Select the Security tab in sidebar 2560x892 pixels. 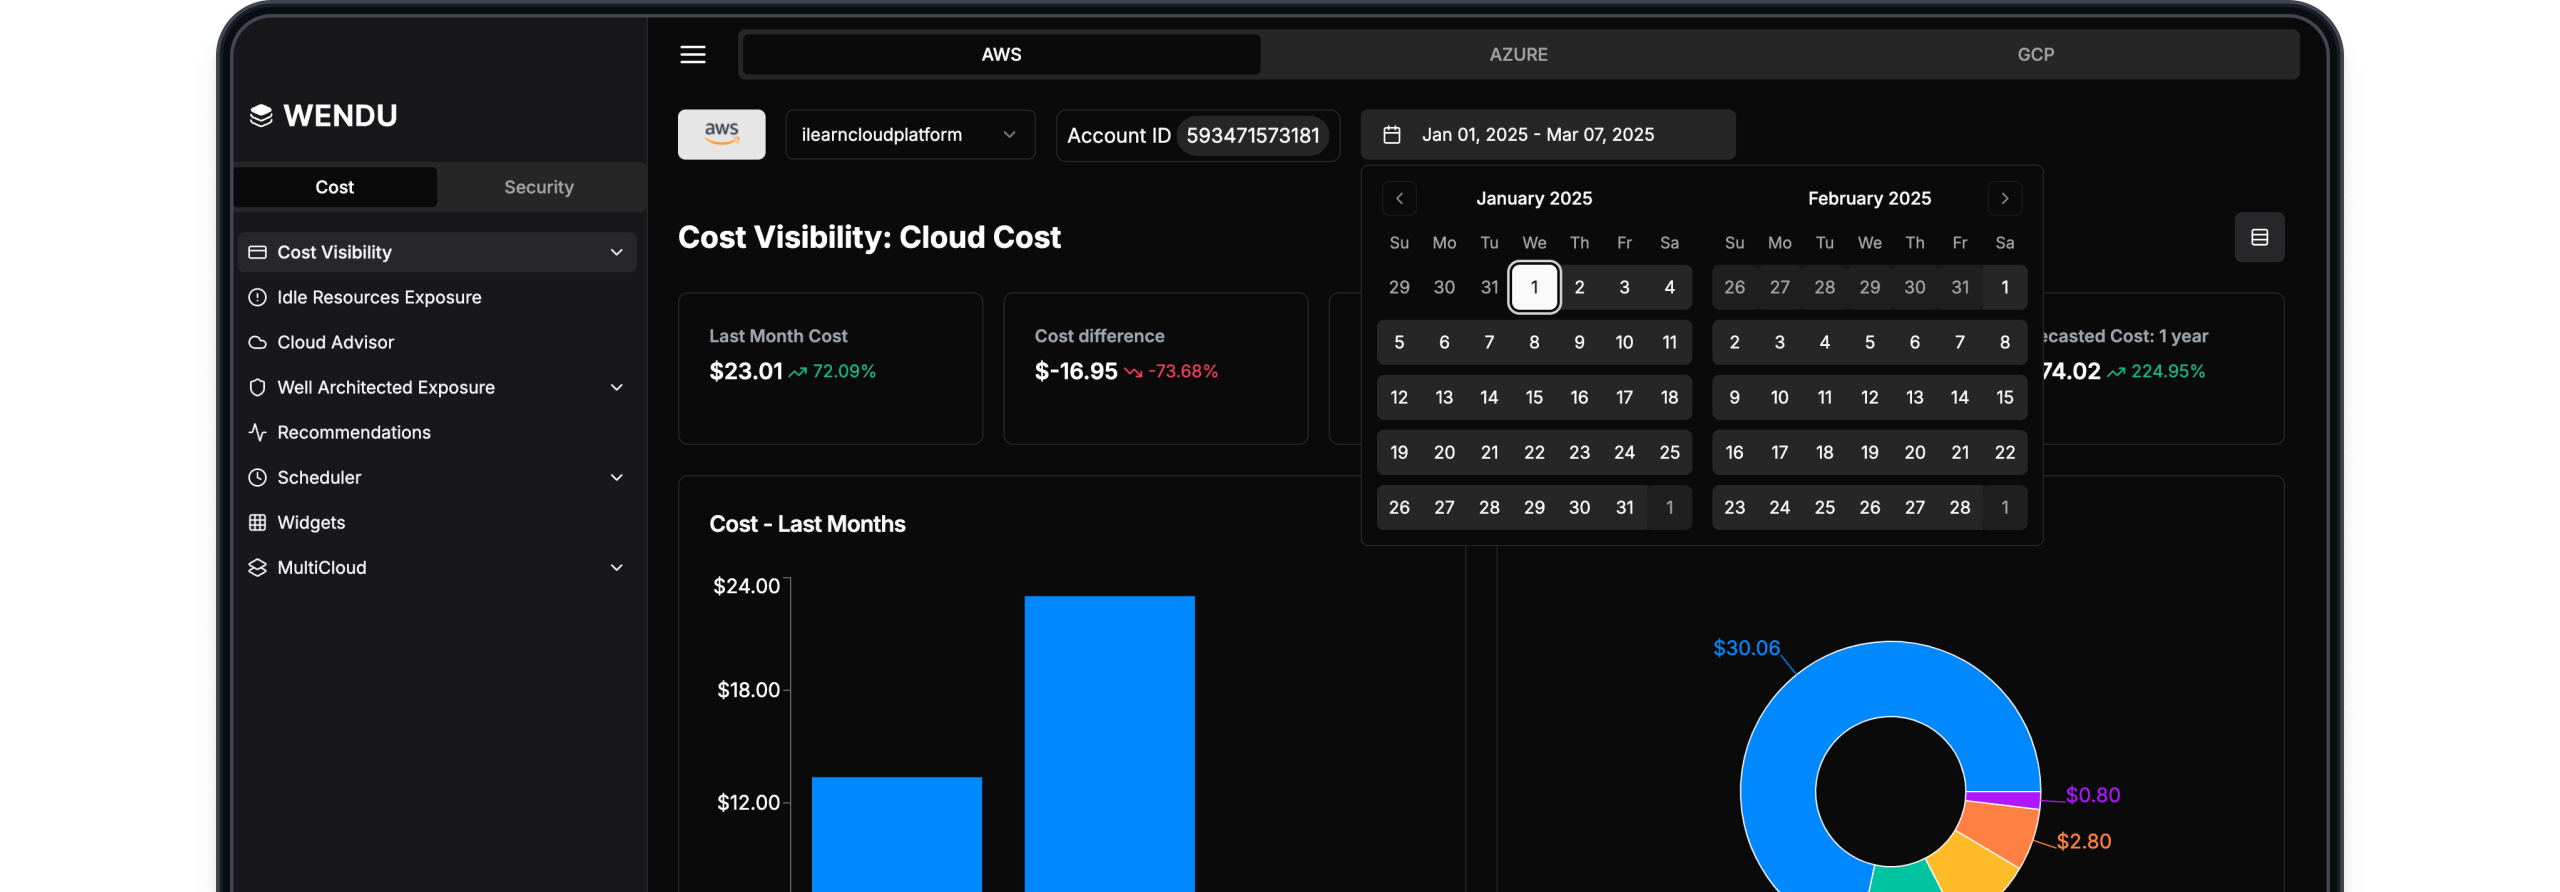pyautogui.click(x=539, y=187)
